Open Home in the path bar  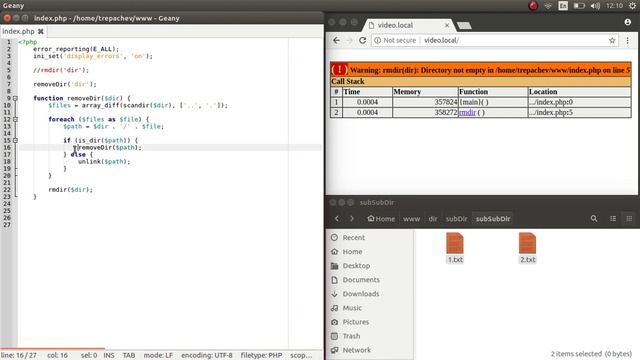coord(381,219)
